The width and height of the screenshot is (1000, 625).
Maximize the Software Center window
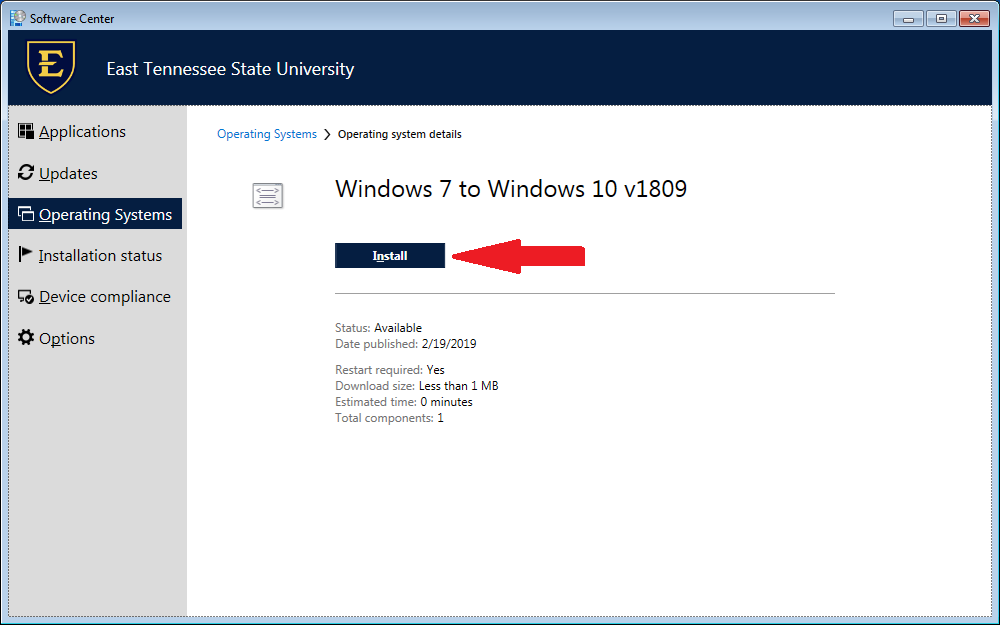tap(940, 18)
